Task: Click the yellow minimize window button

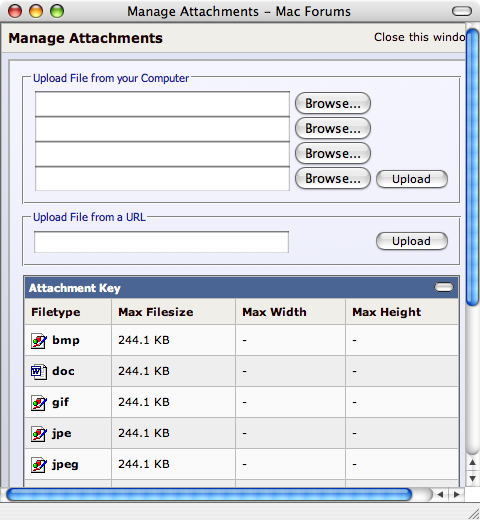Action: pos(36,11)
